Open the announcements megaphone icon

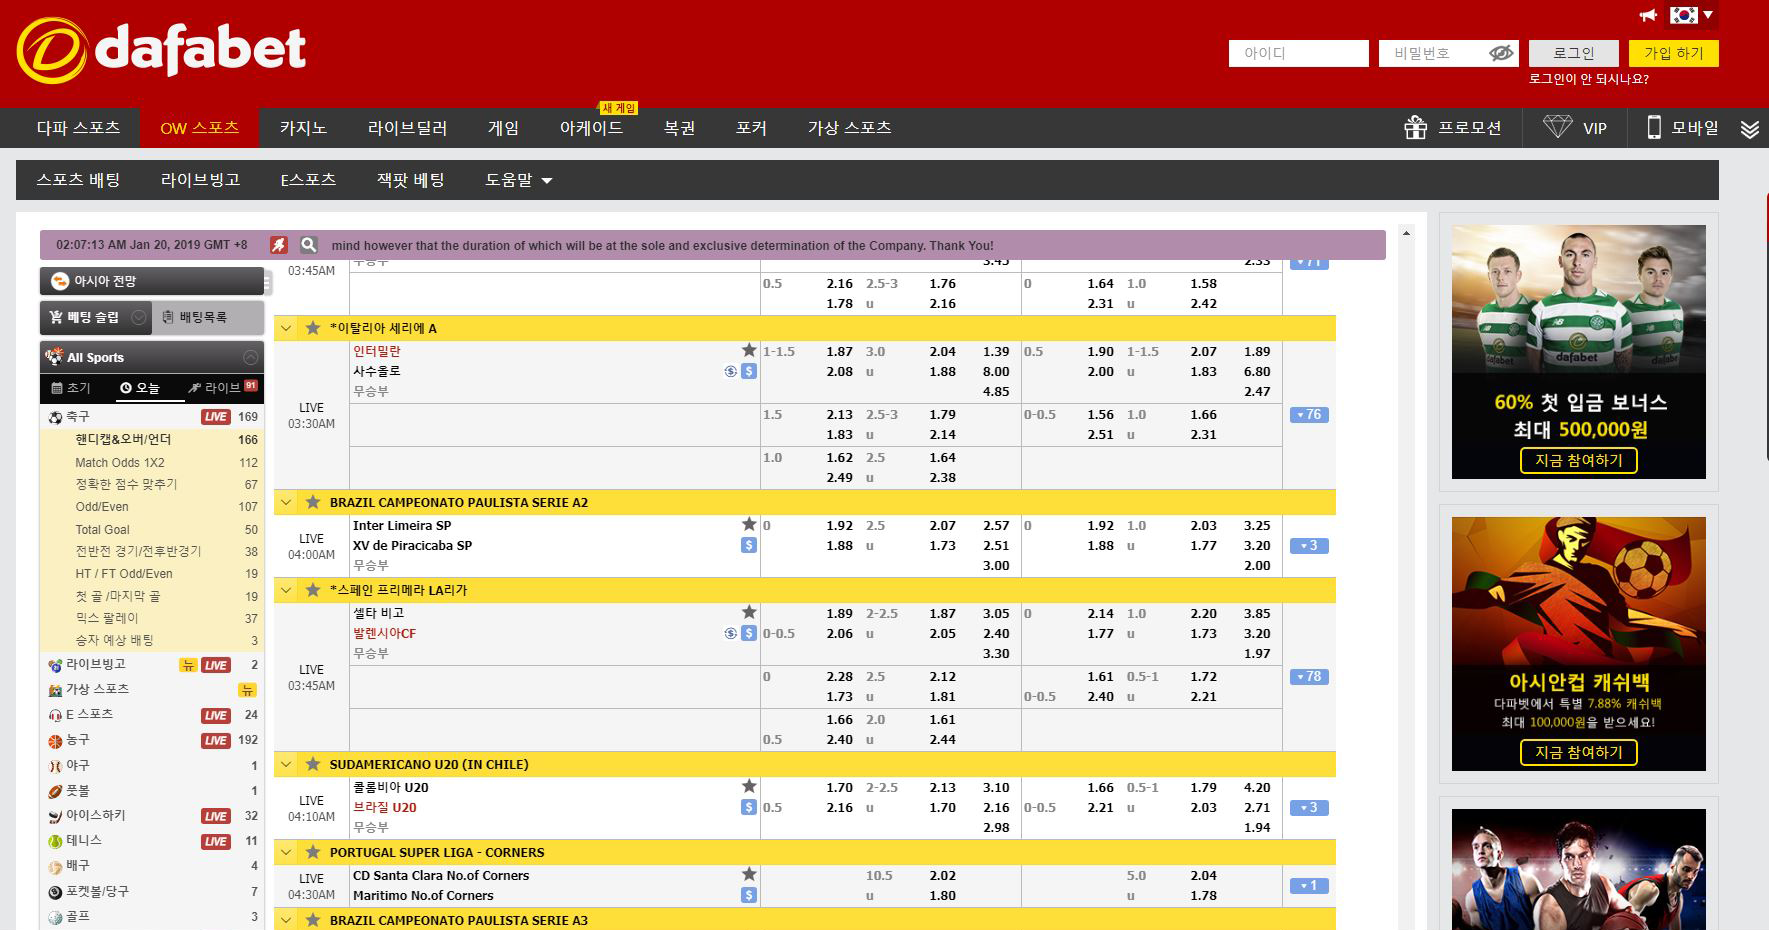(x=1649, y=15)
